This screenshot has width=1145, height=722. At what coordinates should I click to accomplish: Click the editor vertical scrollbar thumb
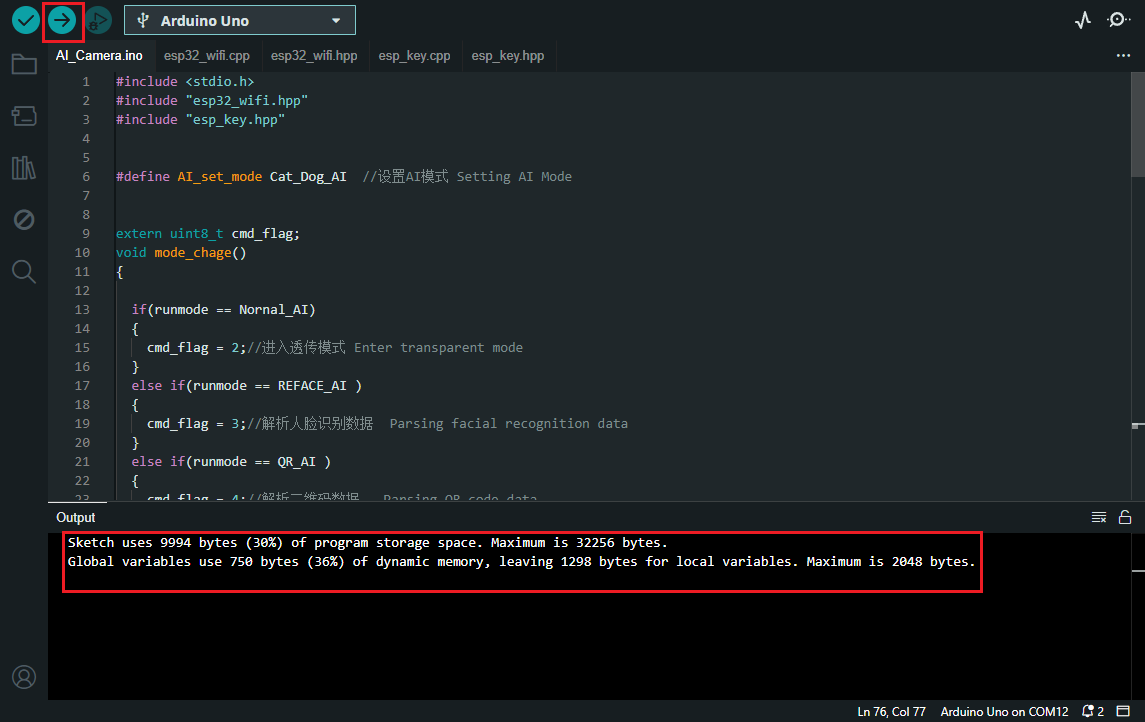1138,124
